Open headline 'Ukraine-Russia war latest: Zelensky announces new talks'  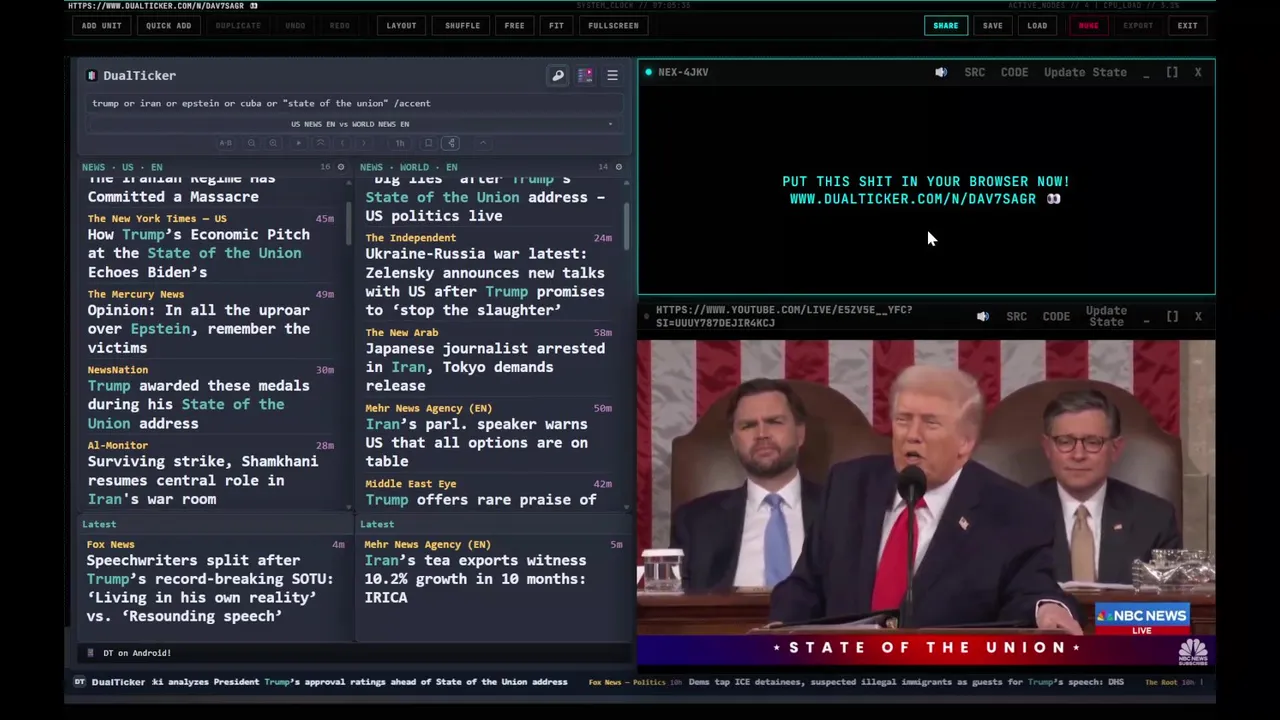coord(485,282)
